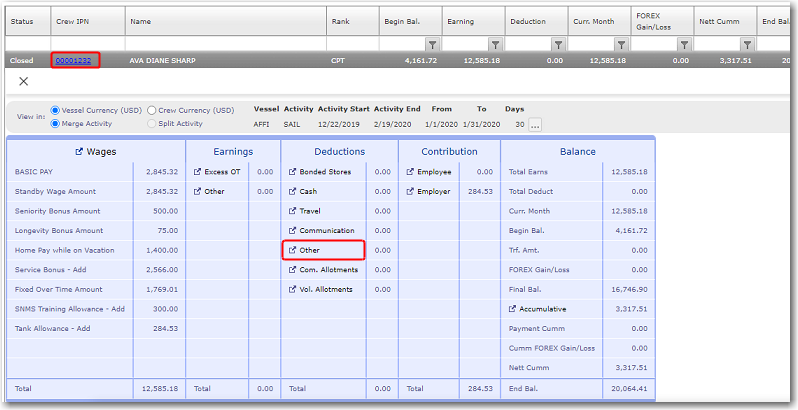
Task: Click the ellipsis button next to Days
Action: [535, 124]
